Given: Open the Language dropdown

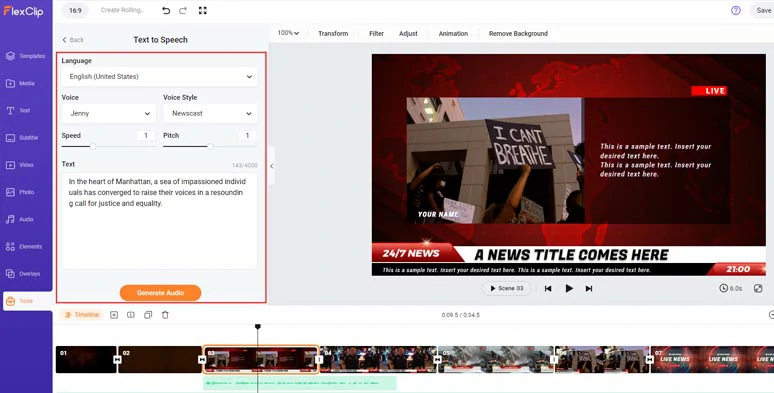Looking at the screenshot, I should point(159,77).
